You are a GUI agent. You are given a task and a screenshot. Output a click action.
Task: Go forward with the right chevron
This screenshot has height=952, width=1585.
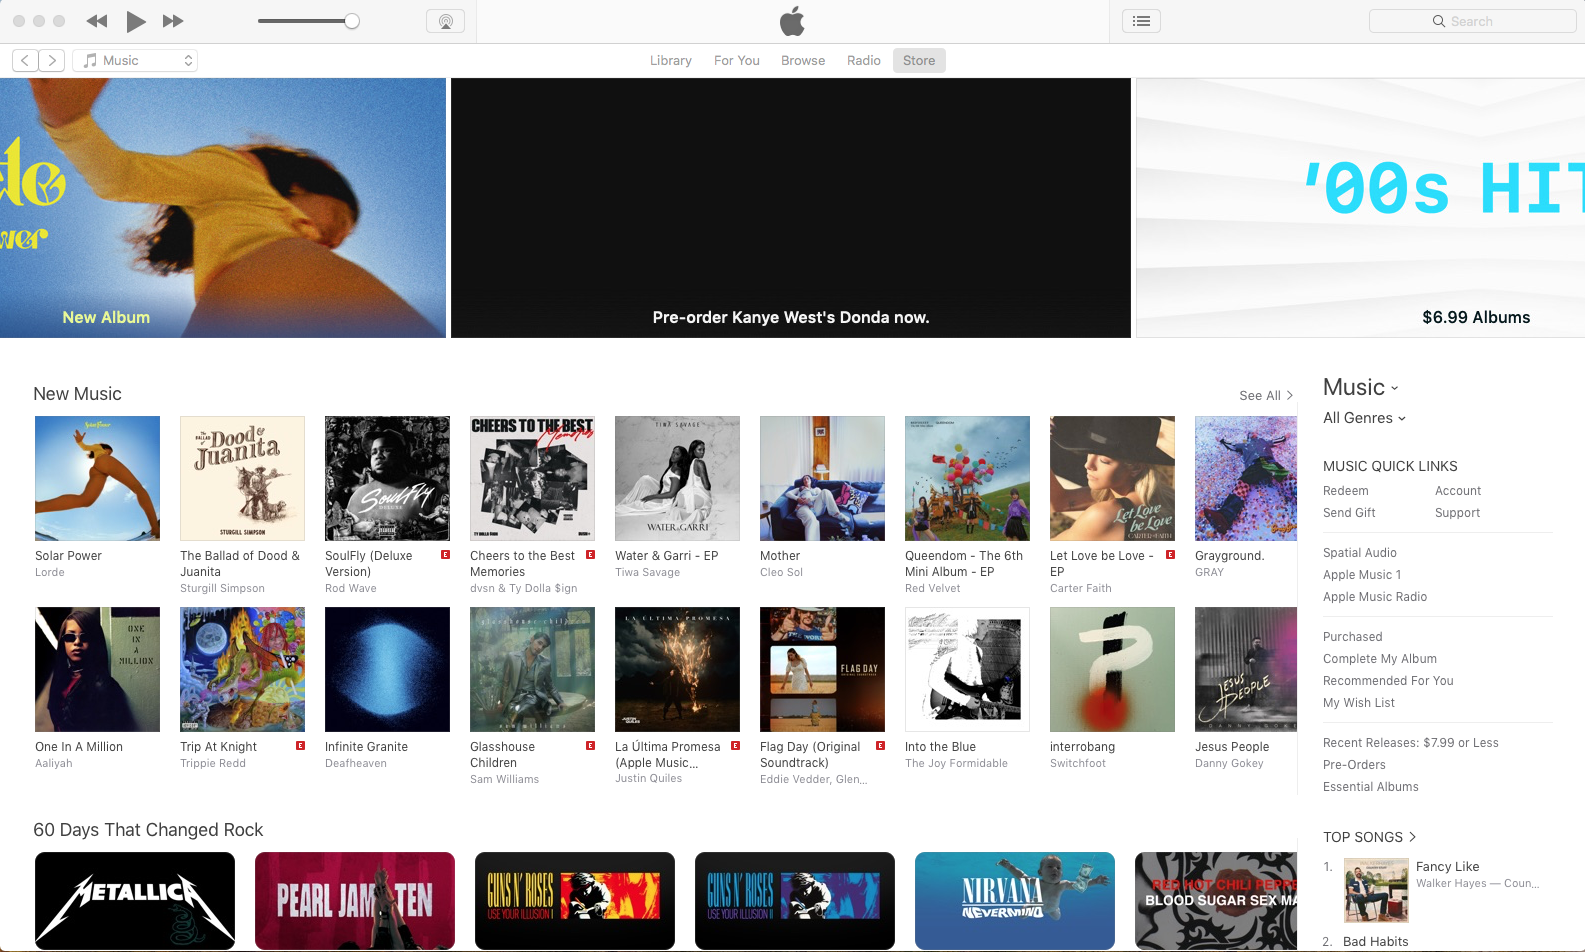53,61
